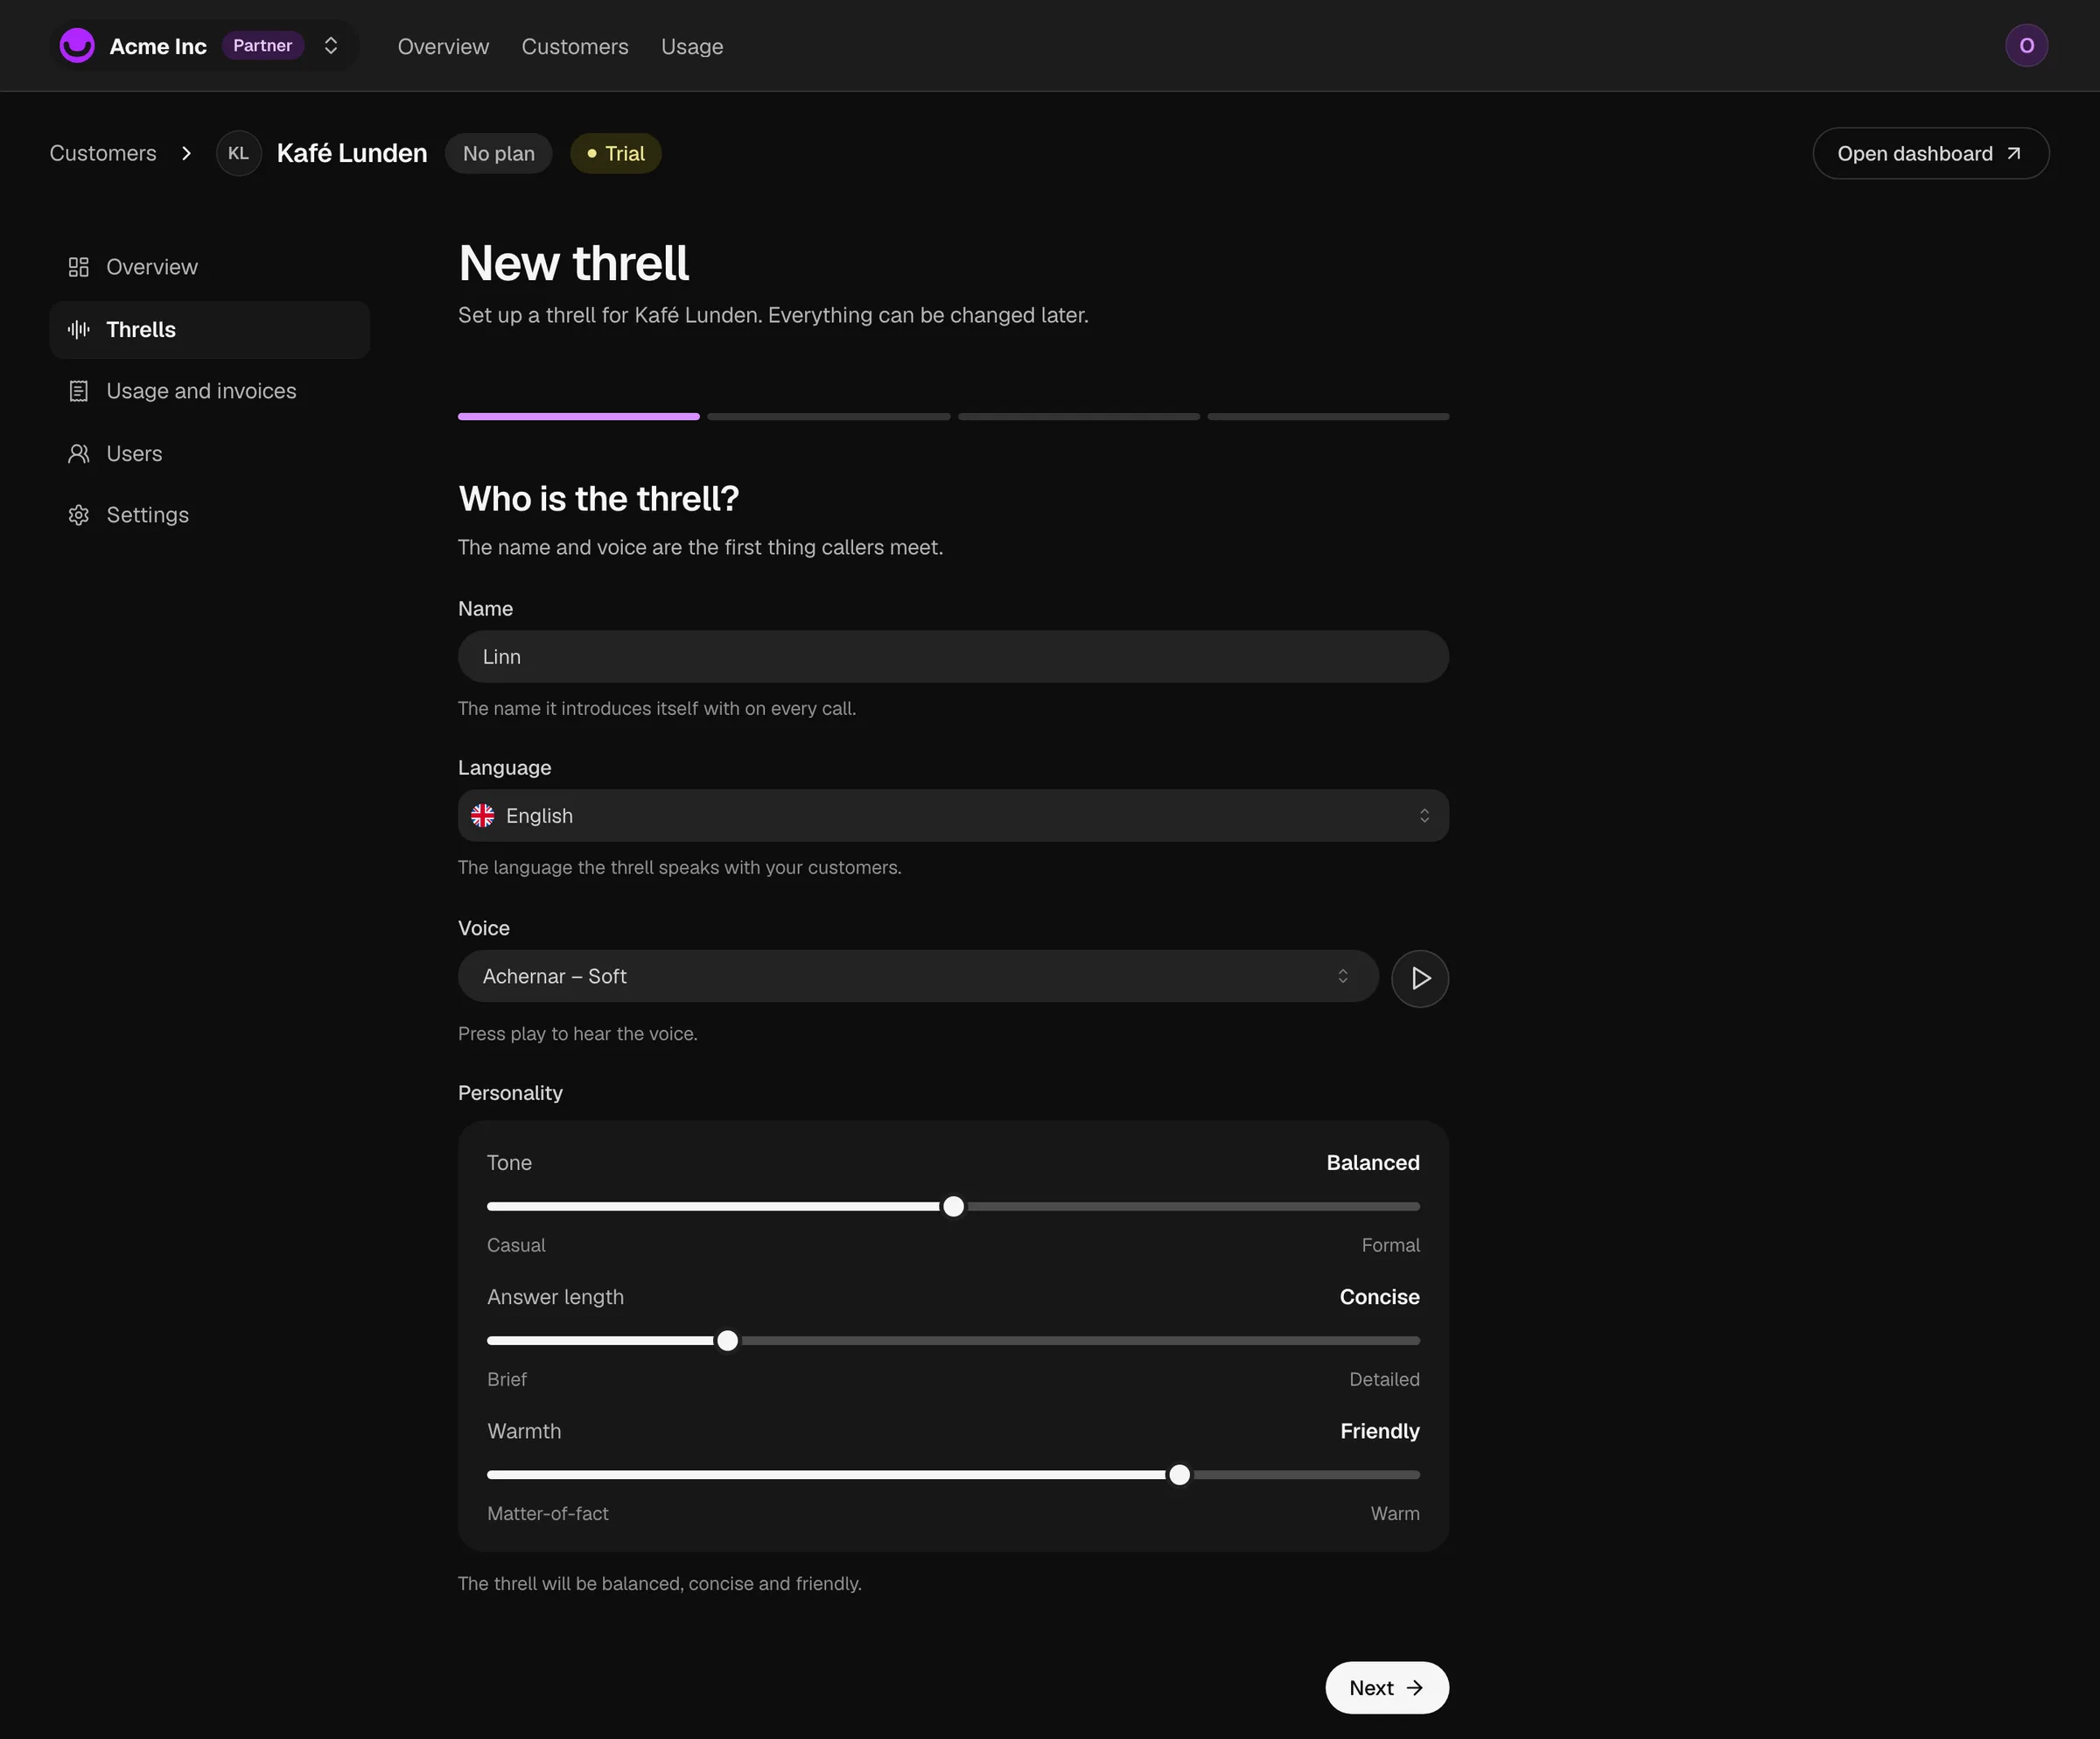
Task: Click the Settings gear icon in sidebar
Action: pyautogui.click(x=78, y=515)
